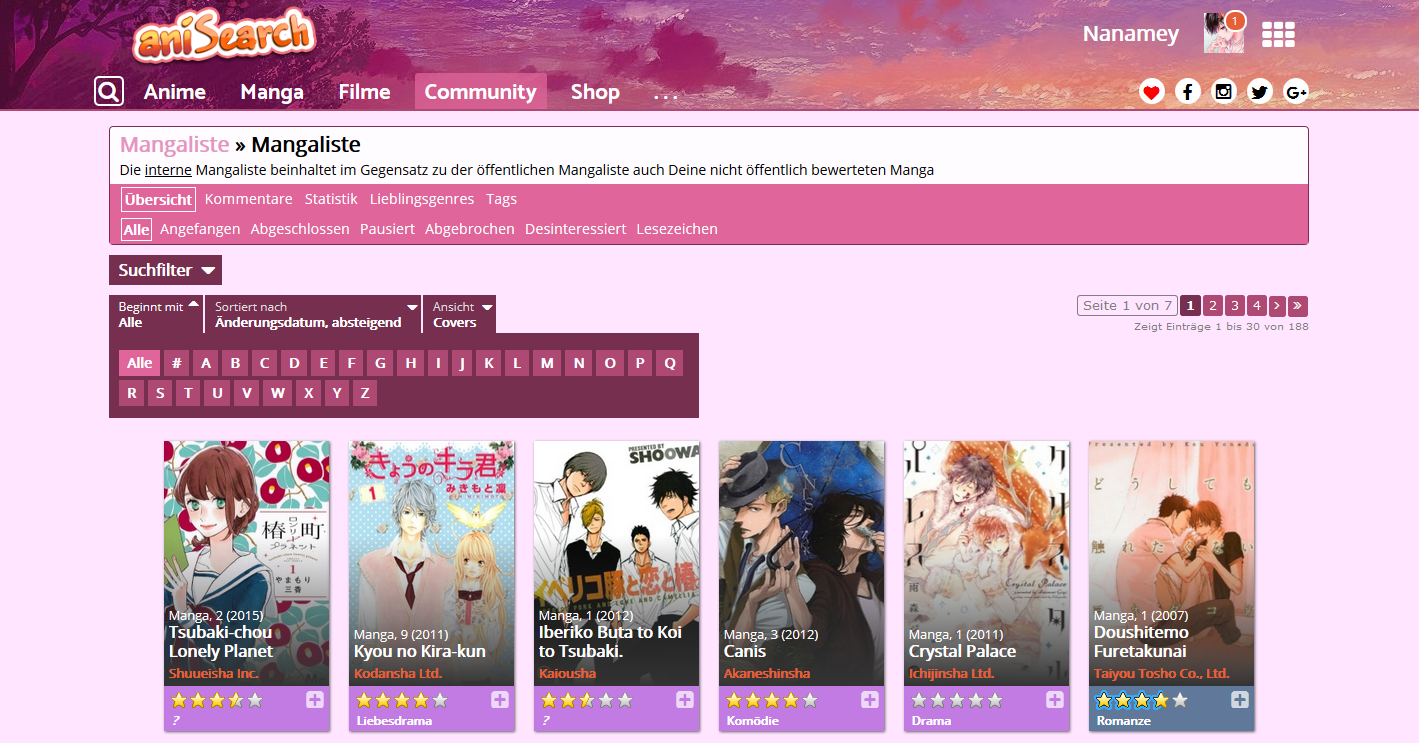1419x743 pixels.
Task: Open the Google Plus icon
Action: tap(1296, 92)
